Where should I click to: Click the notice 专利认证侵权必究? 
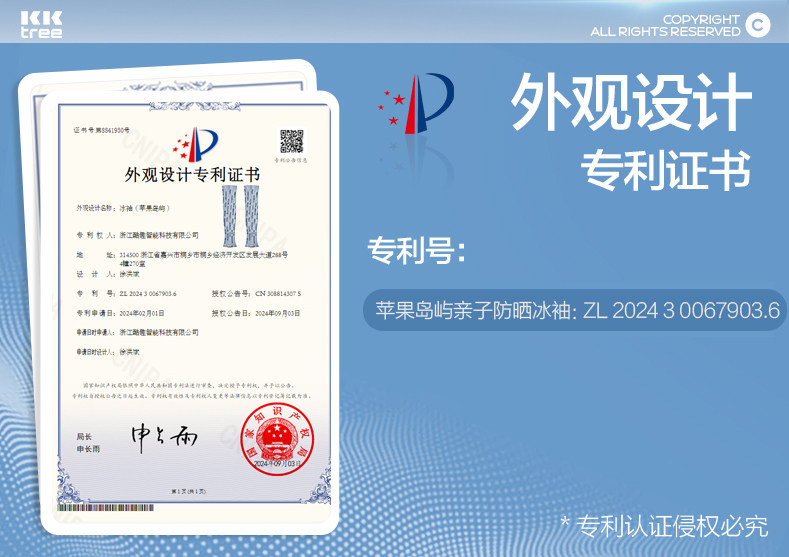(x=664, y=526)
